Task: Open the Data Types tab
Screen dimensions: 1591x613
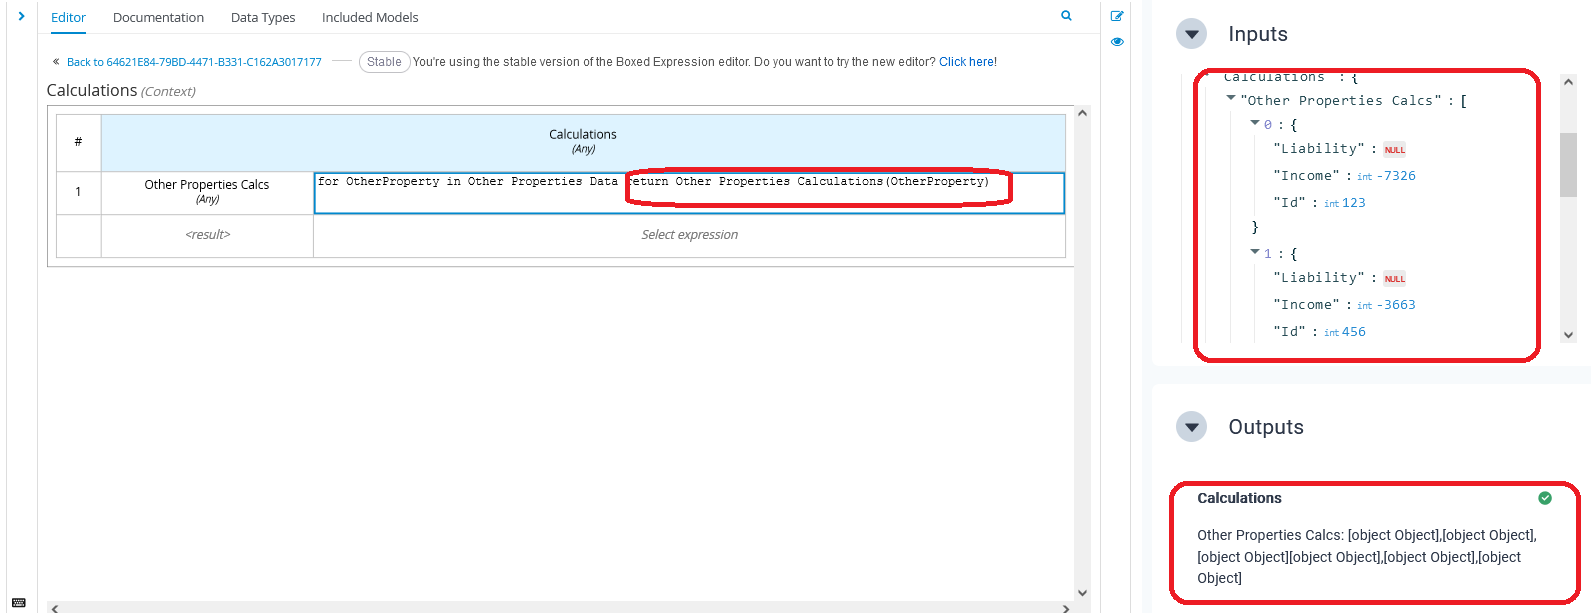Action: (x=263, y=17)
